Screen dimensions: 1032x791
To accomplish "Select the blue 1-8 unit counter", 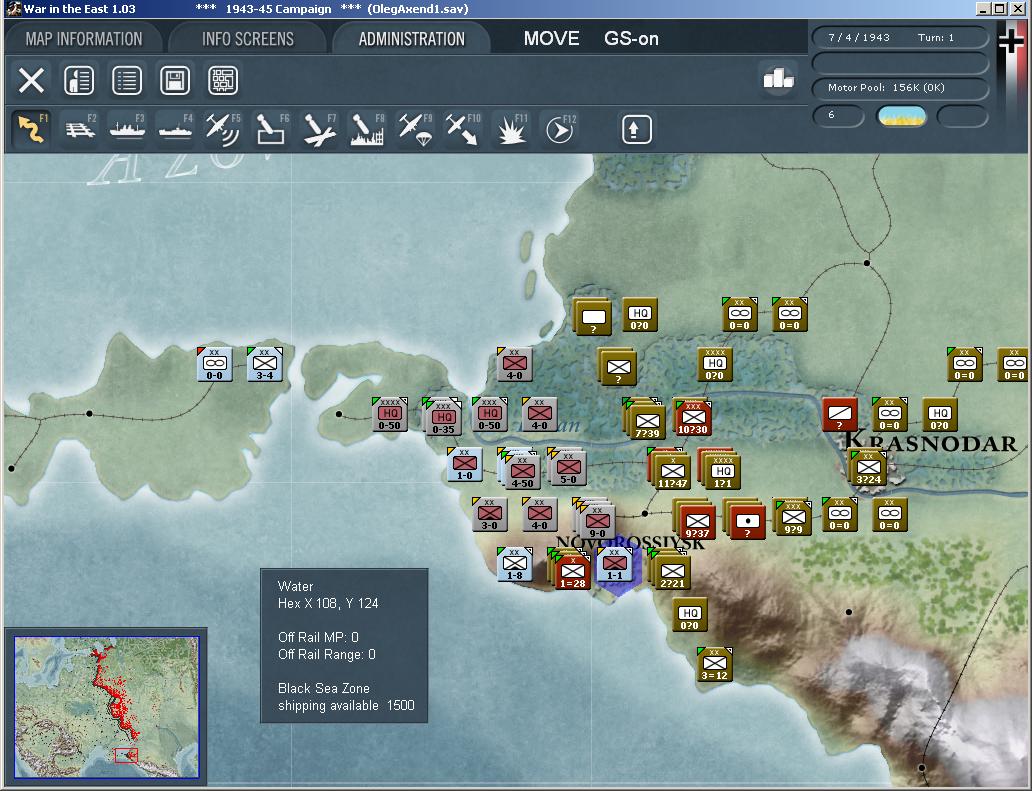I will pyautogui.click(x=515, y=564).
